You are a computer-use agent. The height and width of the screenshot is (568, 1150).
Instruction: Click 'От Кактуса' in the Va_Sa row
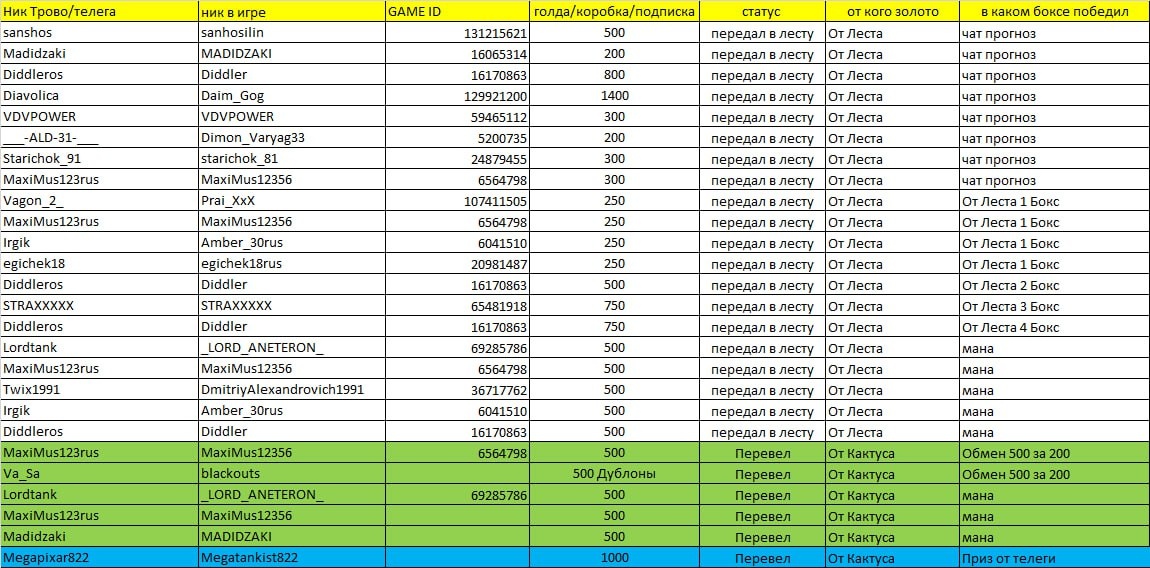coord(893,474)
